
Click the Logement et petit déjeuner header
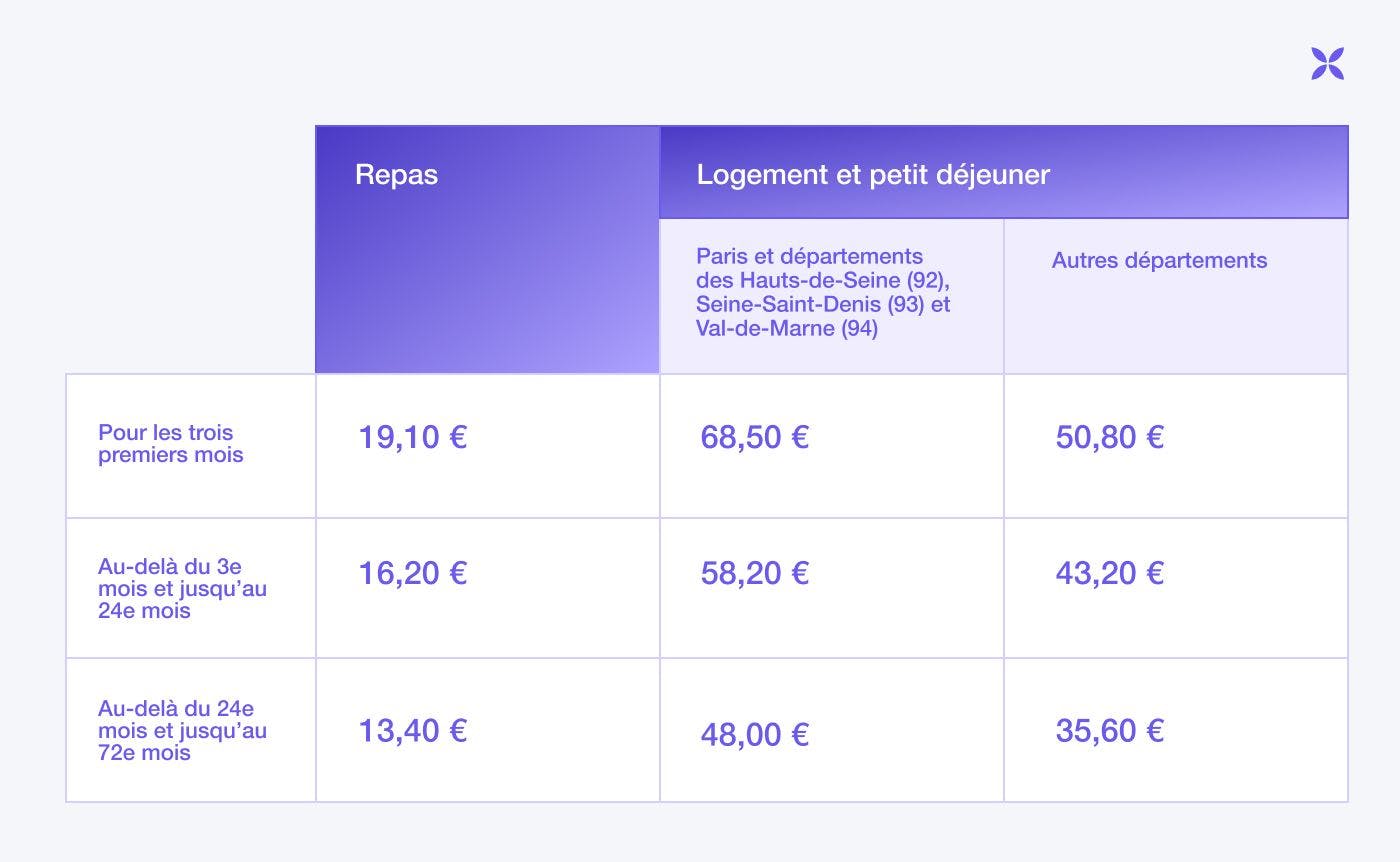click(x=1004, y=172)
